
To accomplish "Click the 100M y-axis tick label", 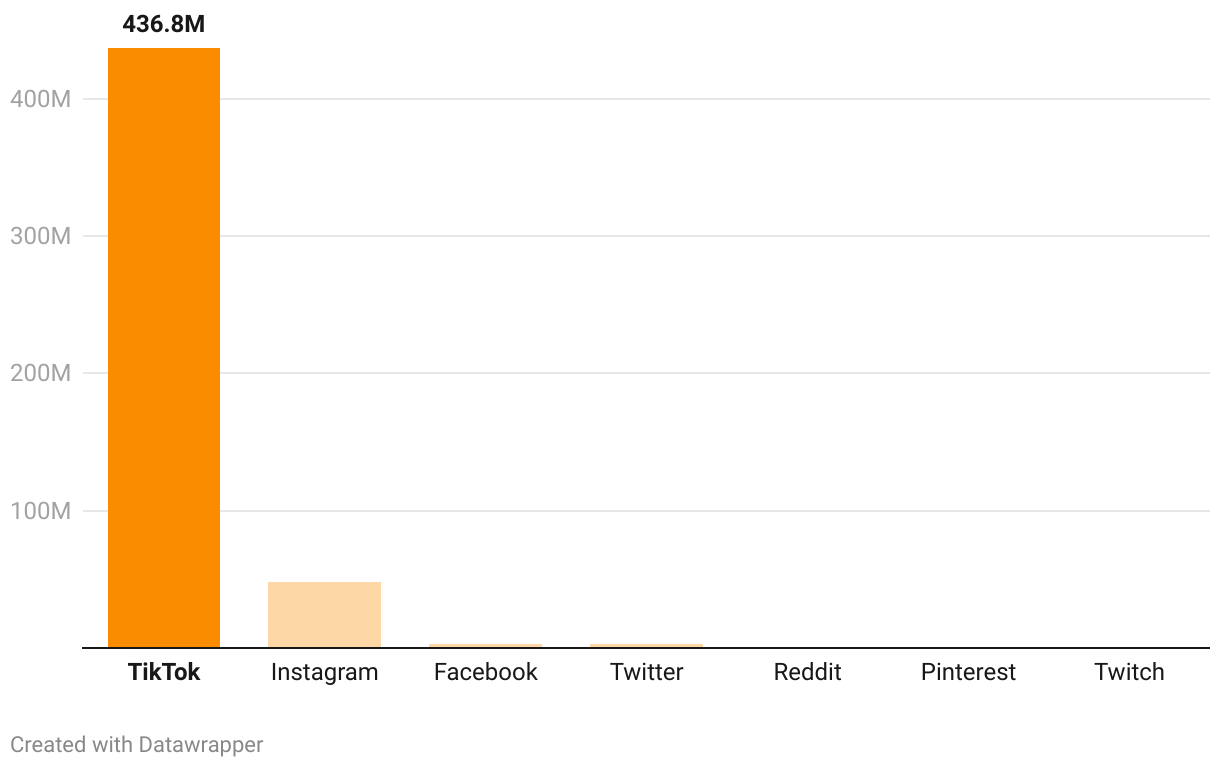I will 39,511.
